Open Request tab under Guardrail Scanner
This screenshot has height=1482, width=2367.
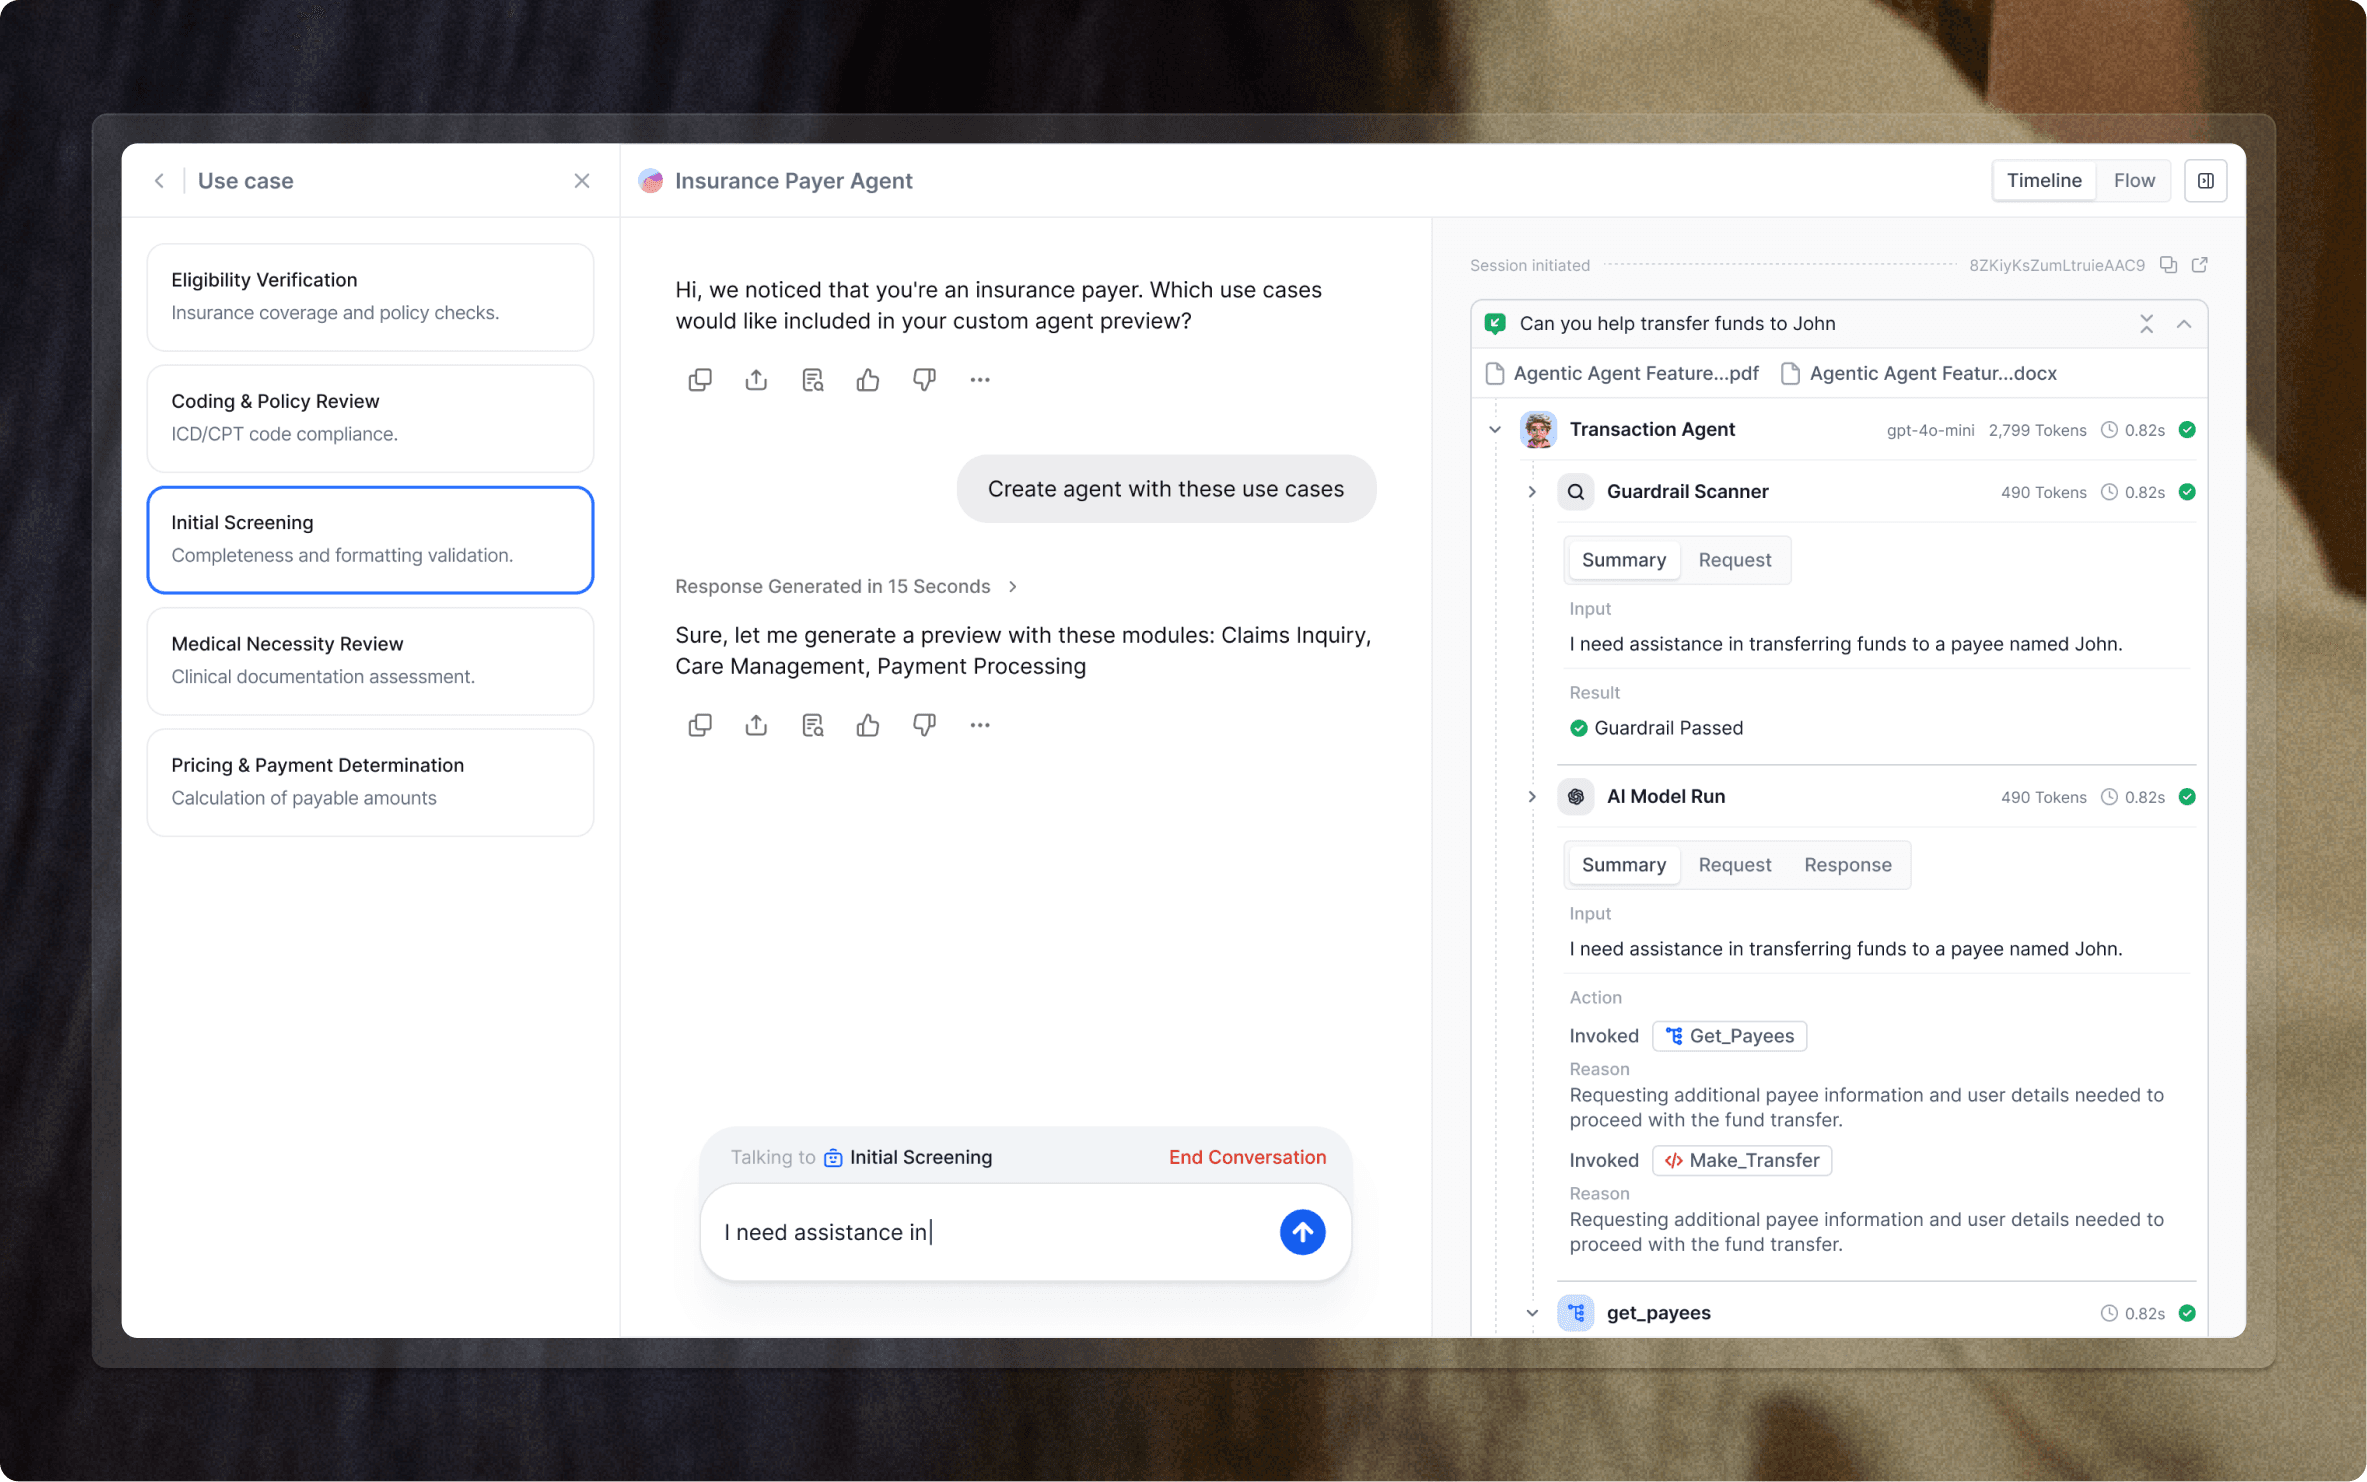point(1733,560)
